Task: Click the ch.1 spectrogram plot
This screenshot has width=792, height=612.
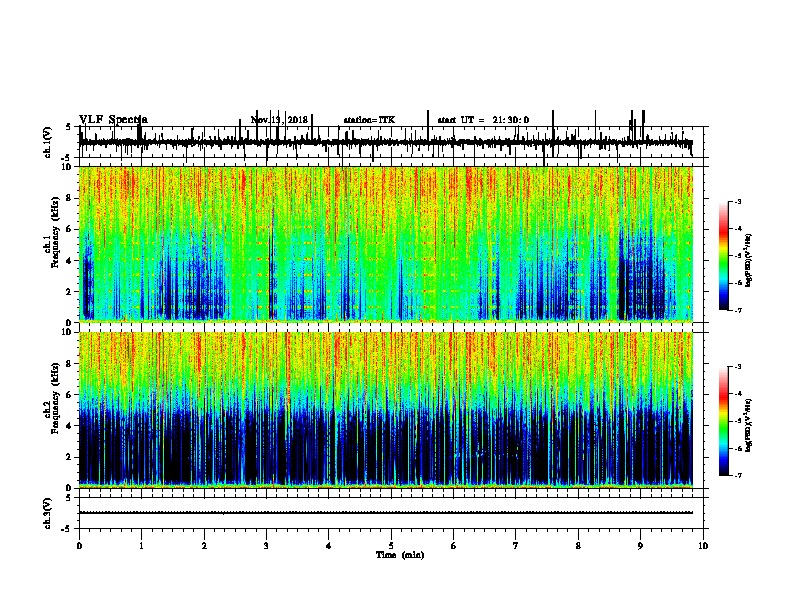Action: pyautogui.click(x=386, y=244)
